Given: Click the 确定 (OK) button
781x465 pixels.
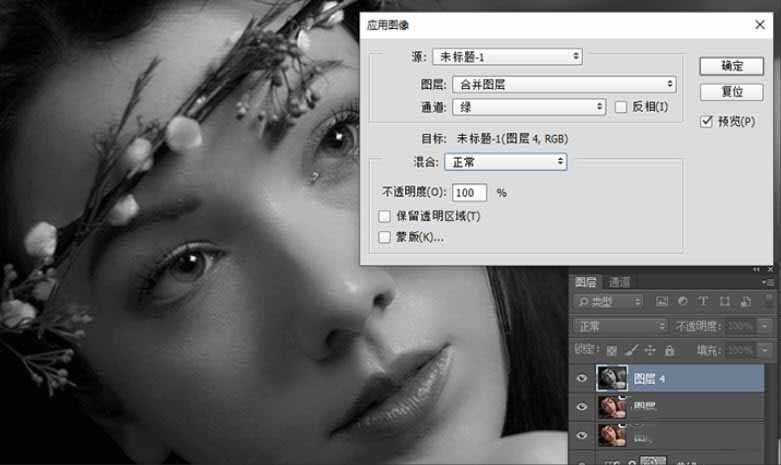Looking at the screenshot, I should click(x=732, y=66).
